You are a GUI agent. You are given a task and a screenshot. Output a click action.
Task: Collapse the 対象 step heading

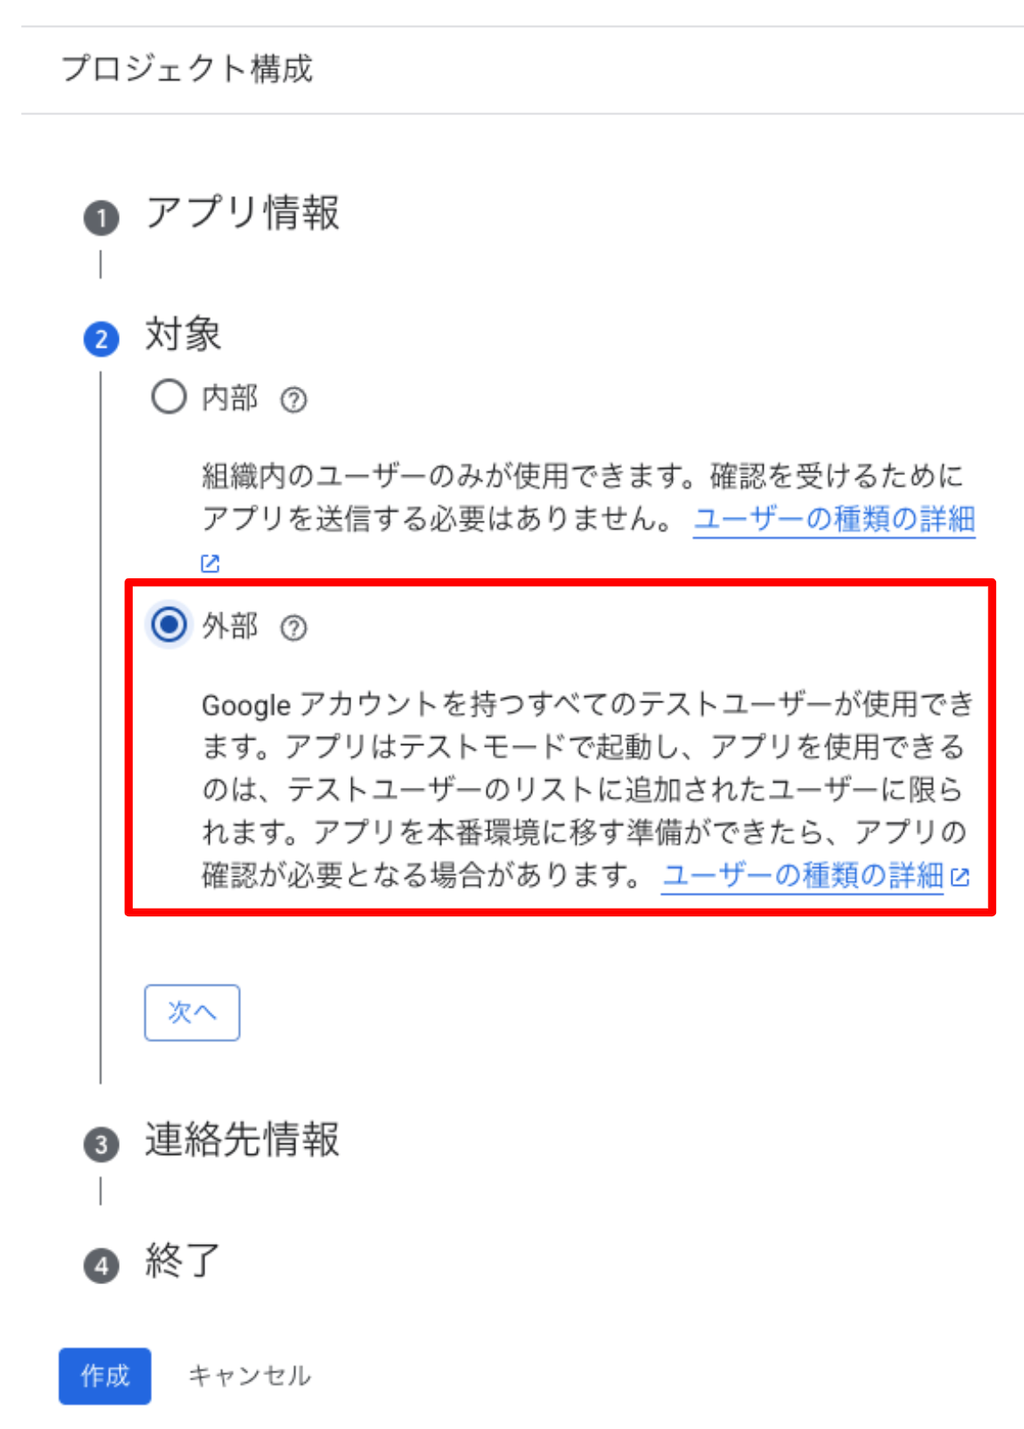[x=183, y=334]
